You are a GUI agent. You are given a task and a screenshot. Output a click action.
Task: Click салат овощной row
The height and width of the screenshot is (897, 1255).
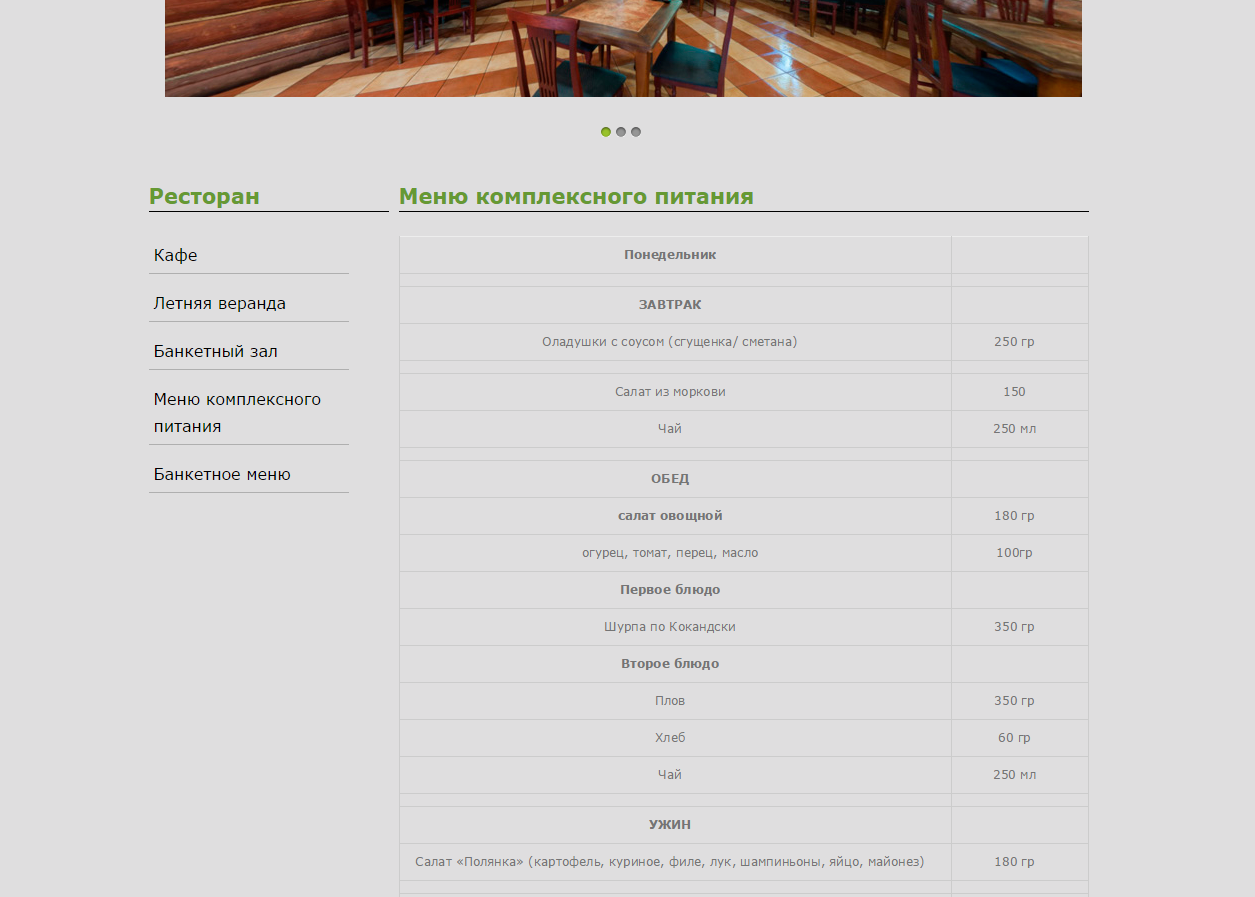click(x=670, y=516)
